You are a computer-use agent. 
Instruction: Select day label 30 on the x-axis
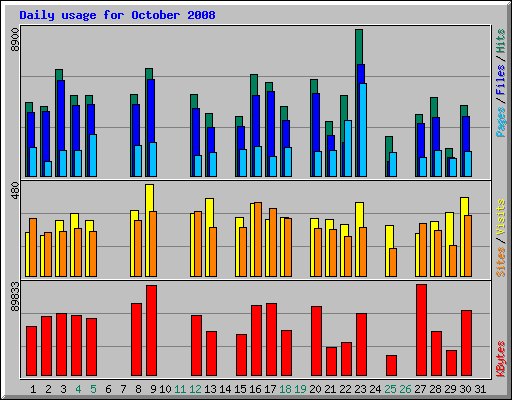coord(465,389)
